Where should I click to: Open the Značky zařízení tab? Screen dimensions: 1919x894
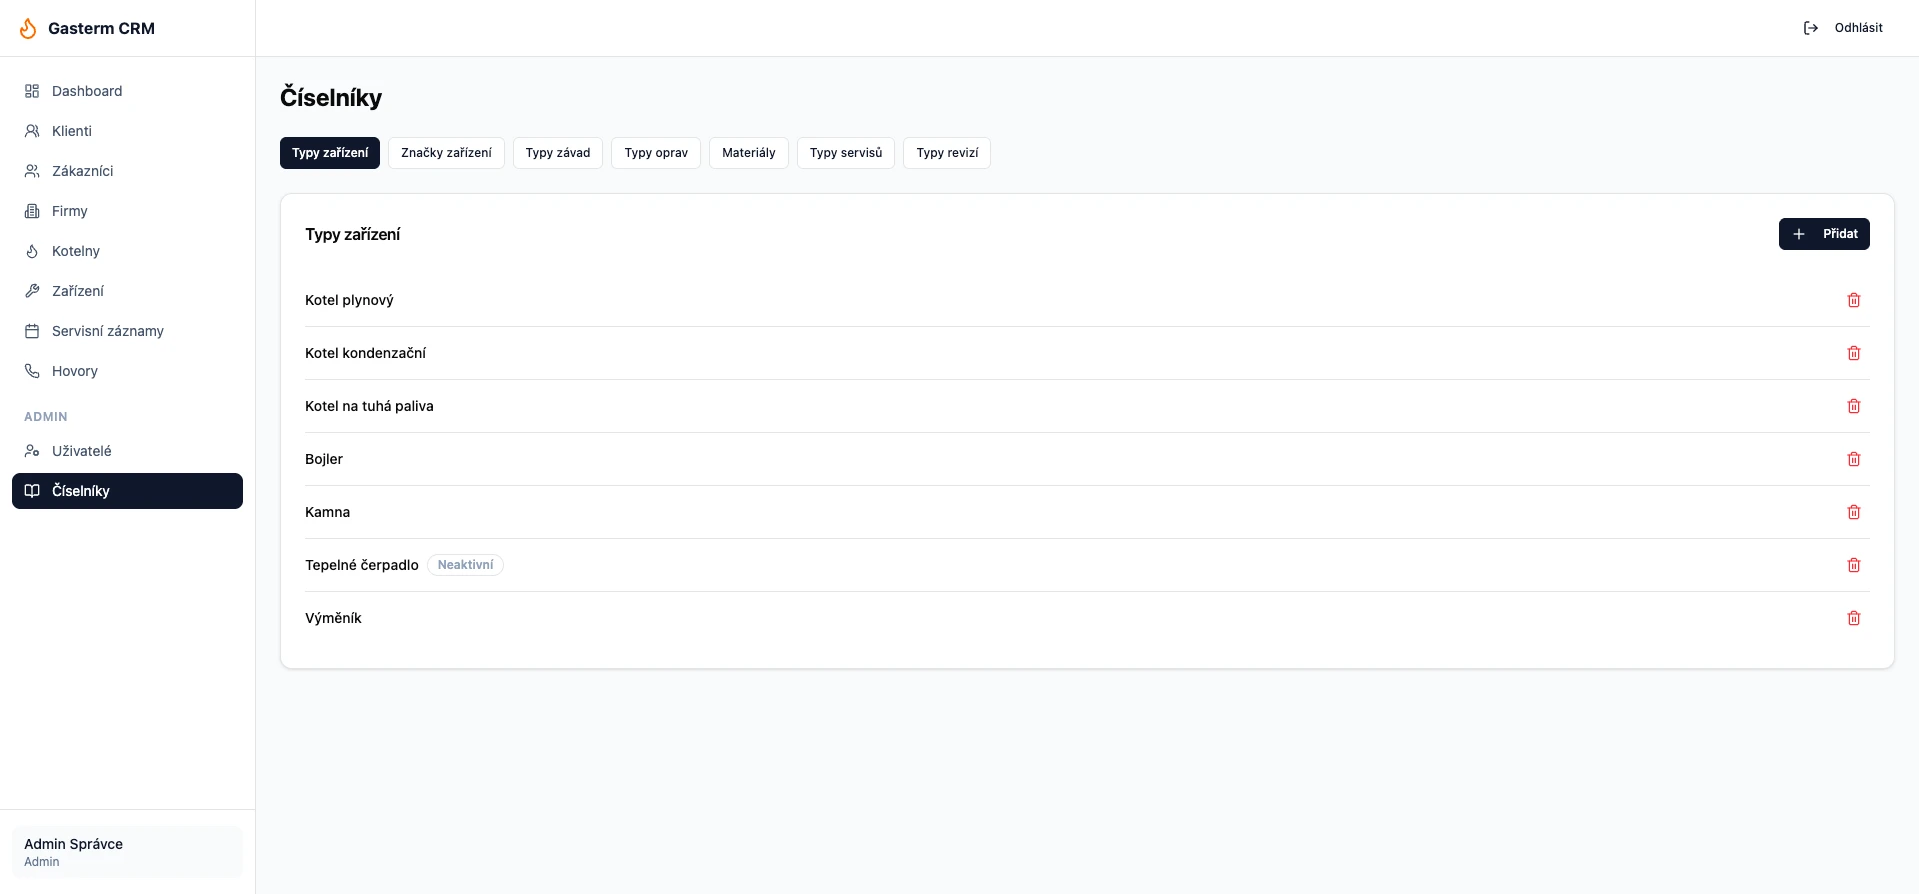[446, 153]
